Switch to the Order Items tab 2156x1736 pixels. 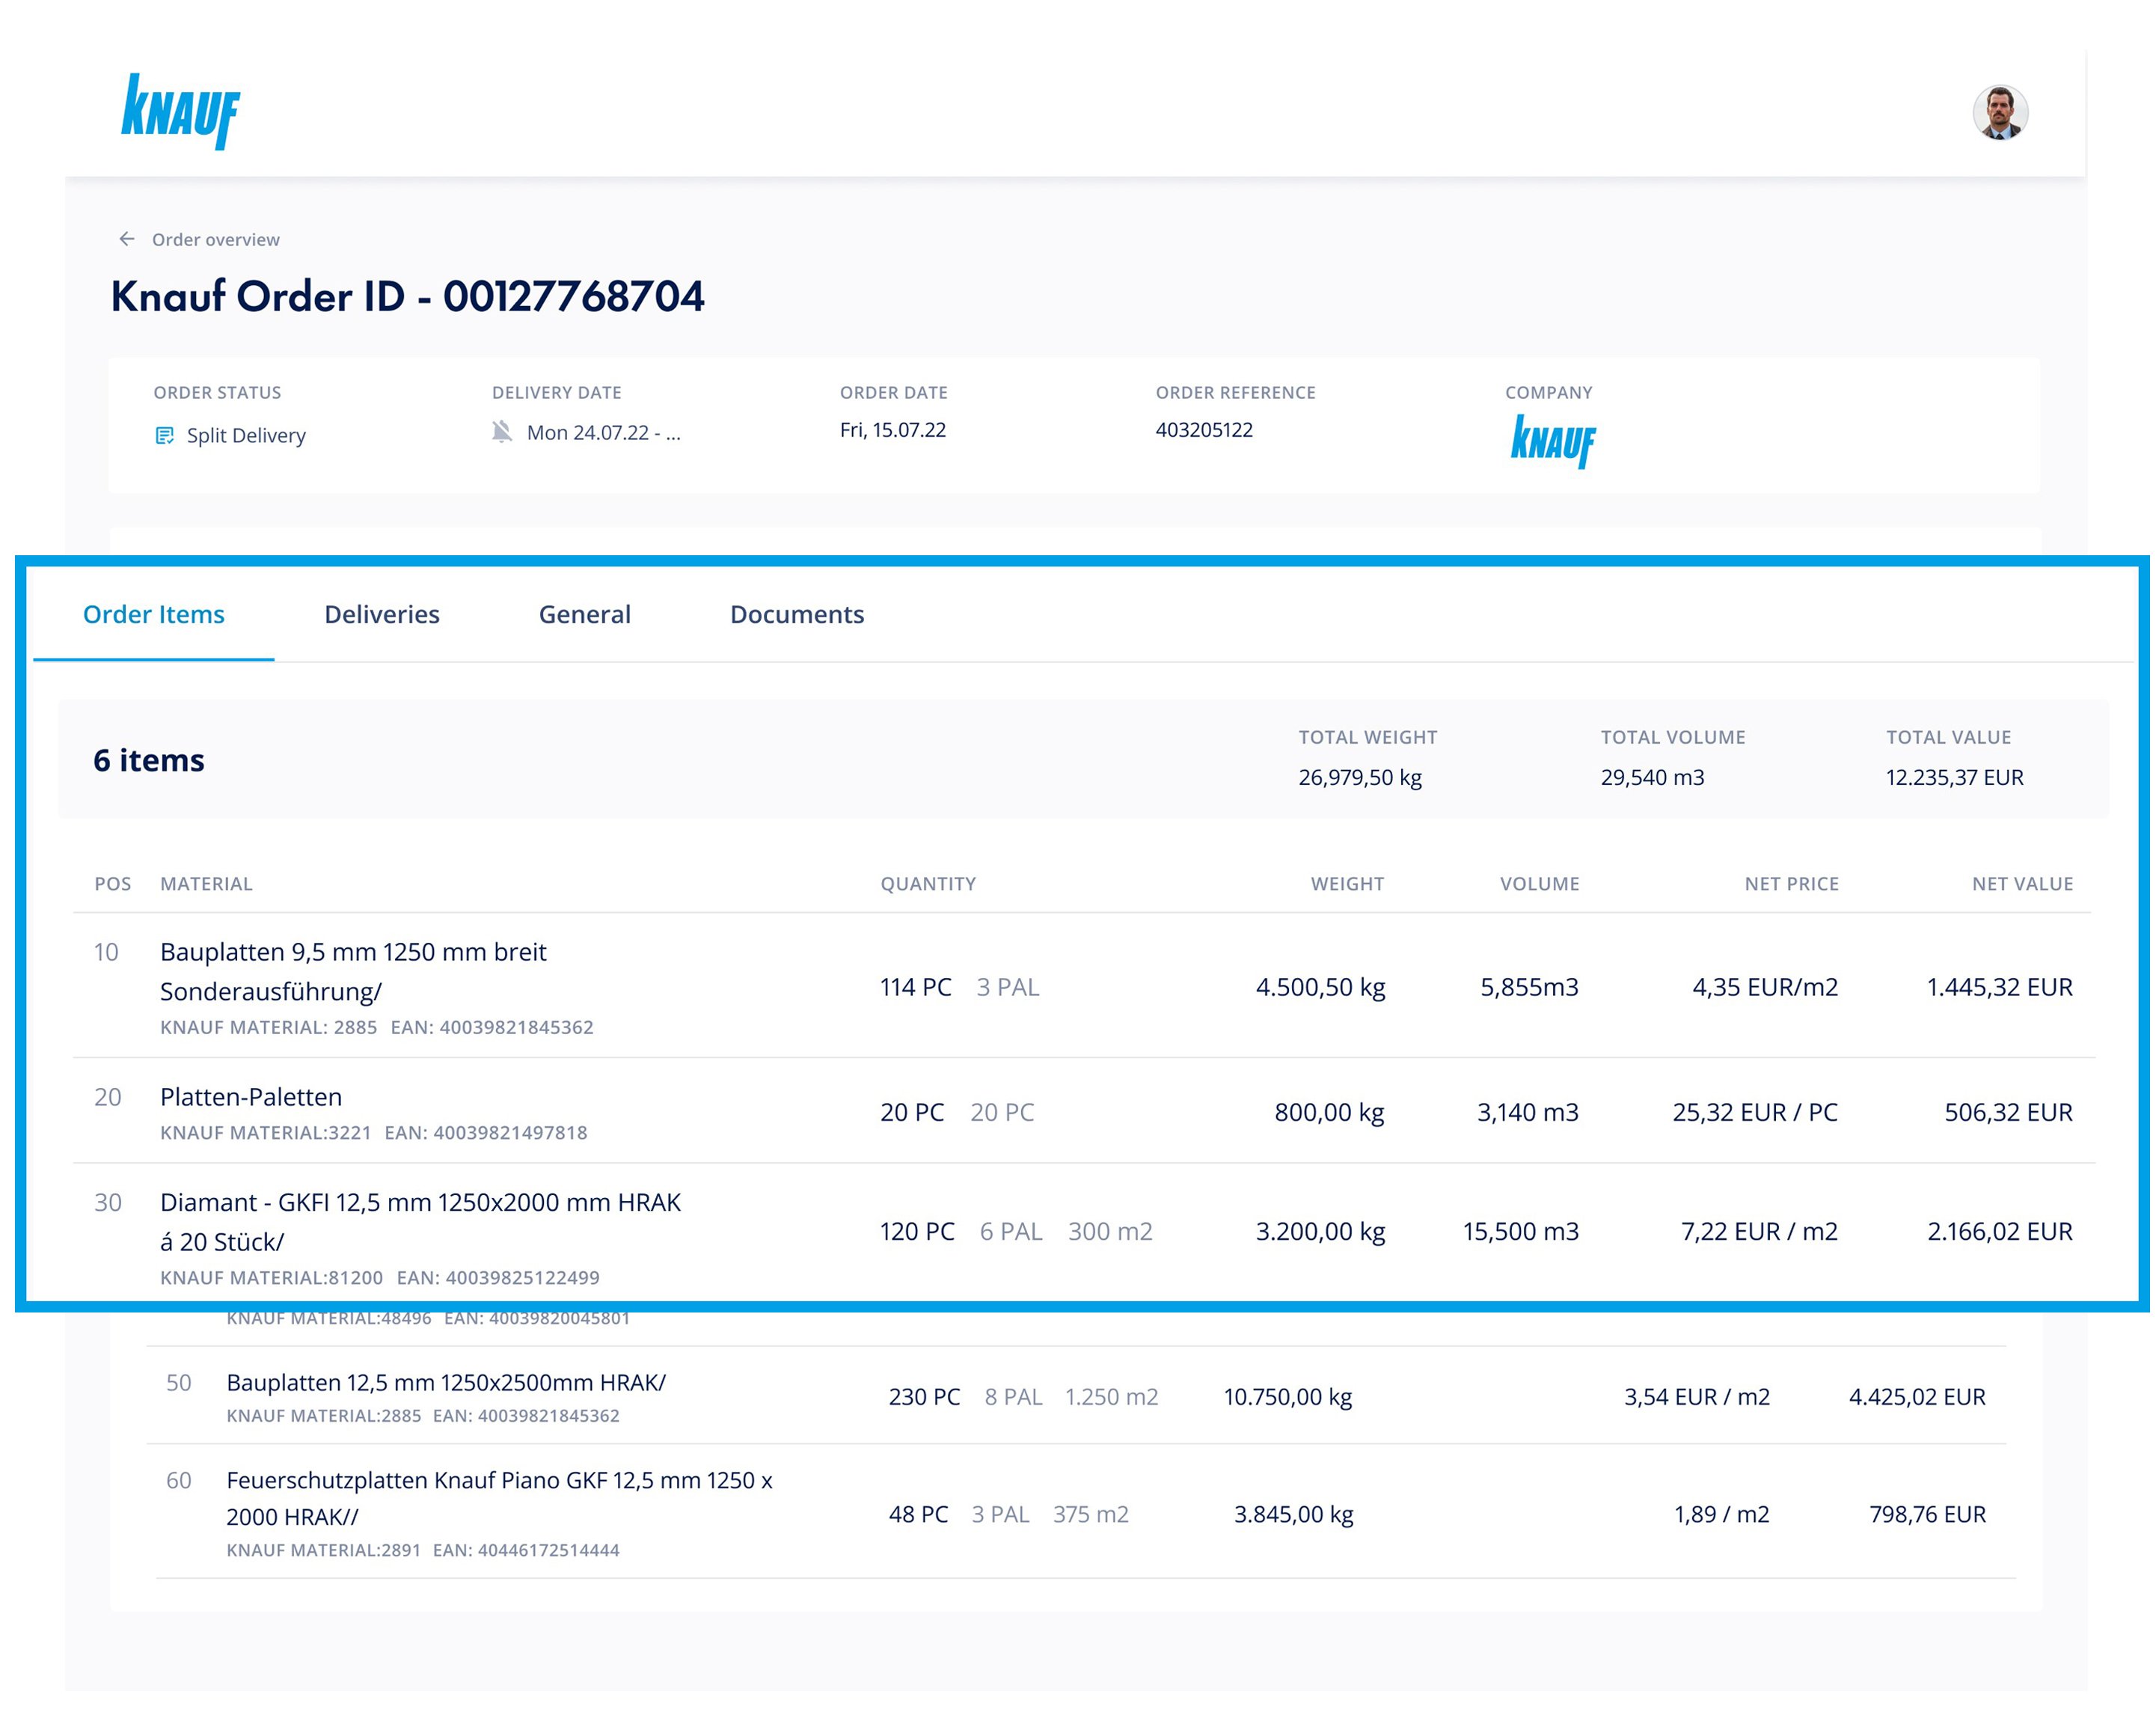point(154,614)
